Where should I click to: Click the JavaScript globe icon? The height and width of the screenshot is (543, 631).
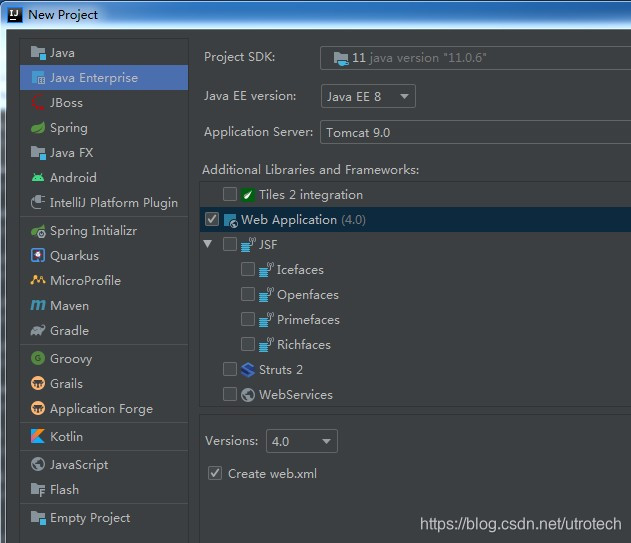(38, 465)
